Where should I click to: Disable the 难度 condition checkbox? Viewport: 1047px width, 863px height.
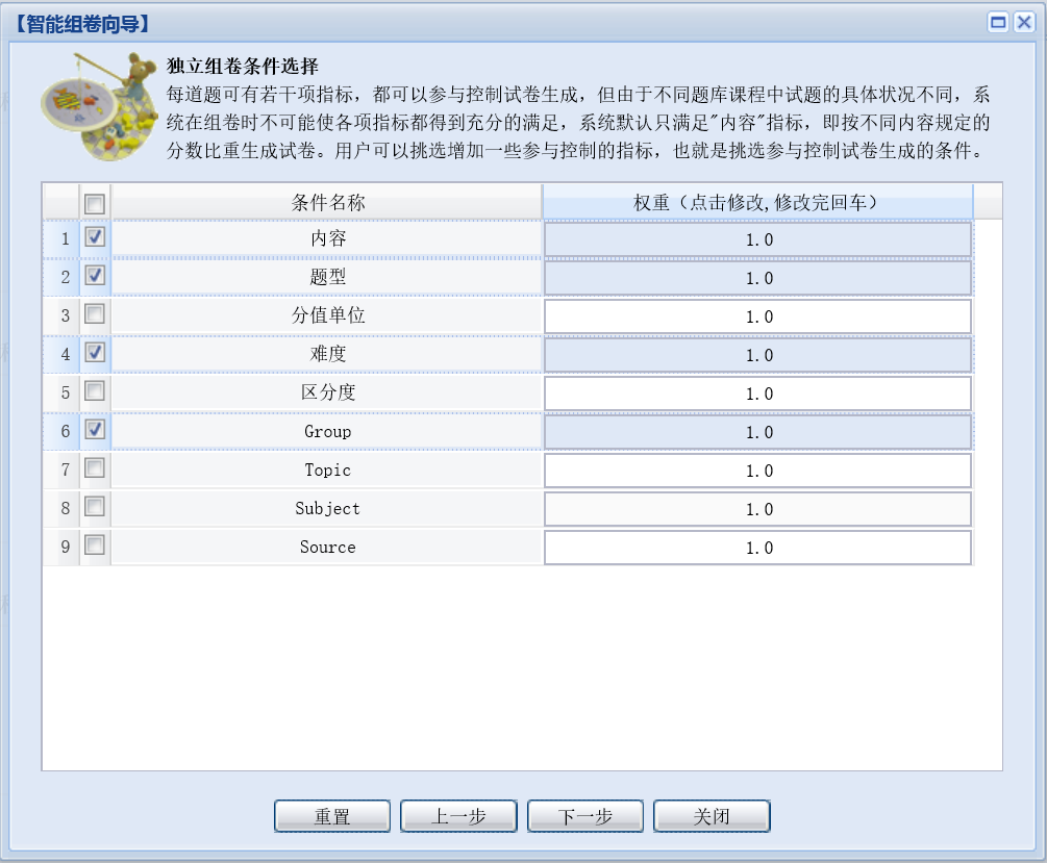point(95,352)
